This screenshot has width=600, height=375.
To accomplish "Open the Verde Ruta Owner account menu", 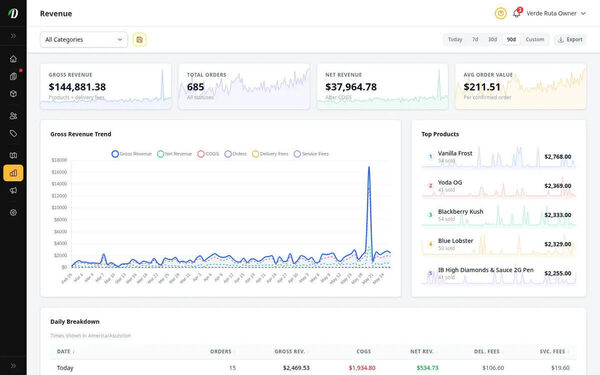I will click(556, 13).
